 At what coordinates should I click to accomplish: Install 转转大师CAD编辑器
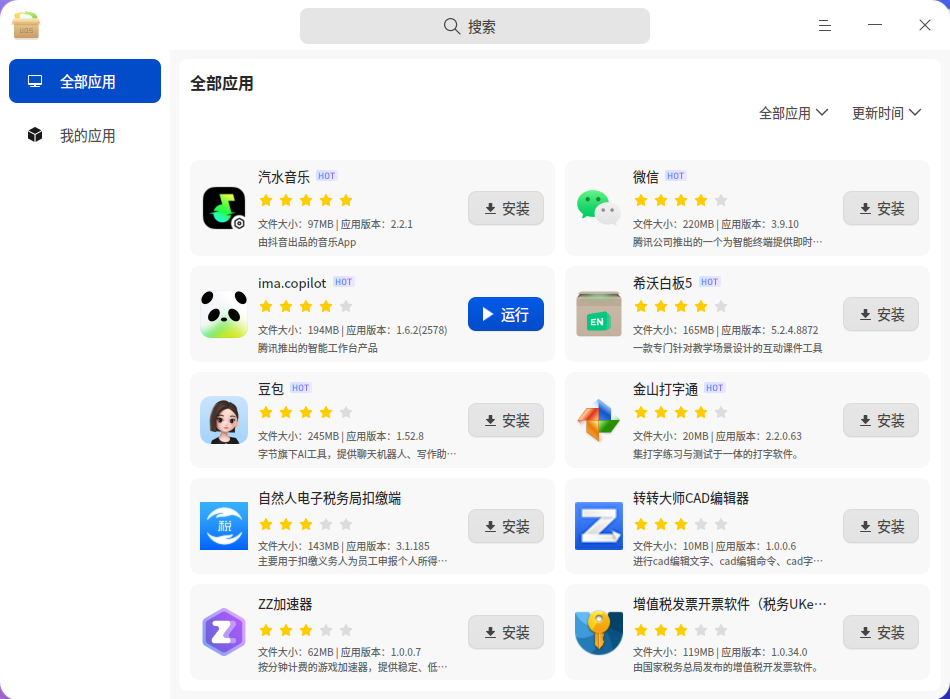[881, 526]
